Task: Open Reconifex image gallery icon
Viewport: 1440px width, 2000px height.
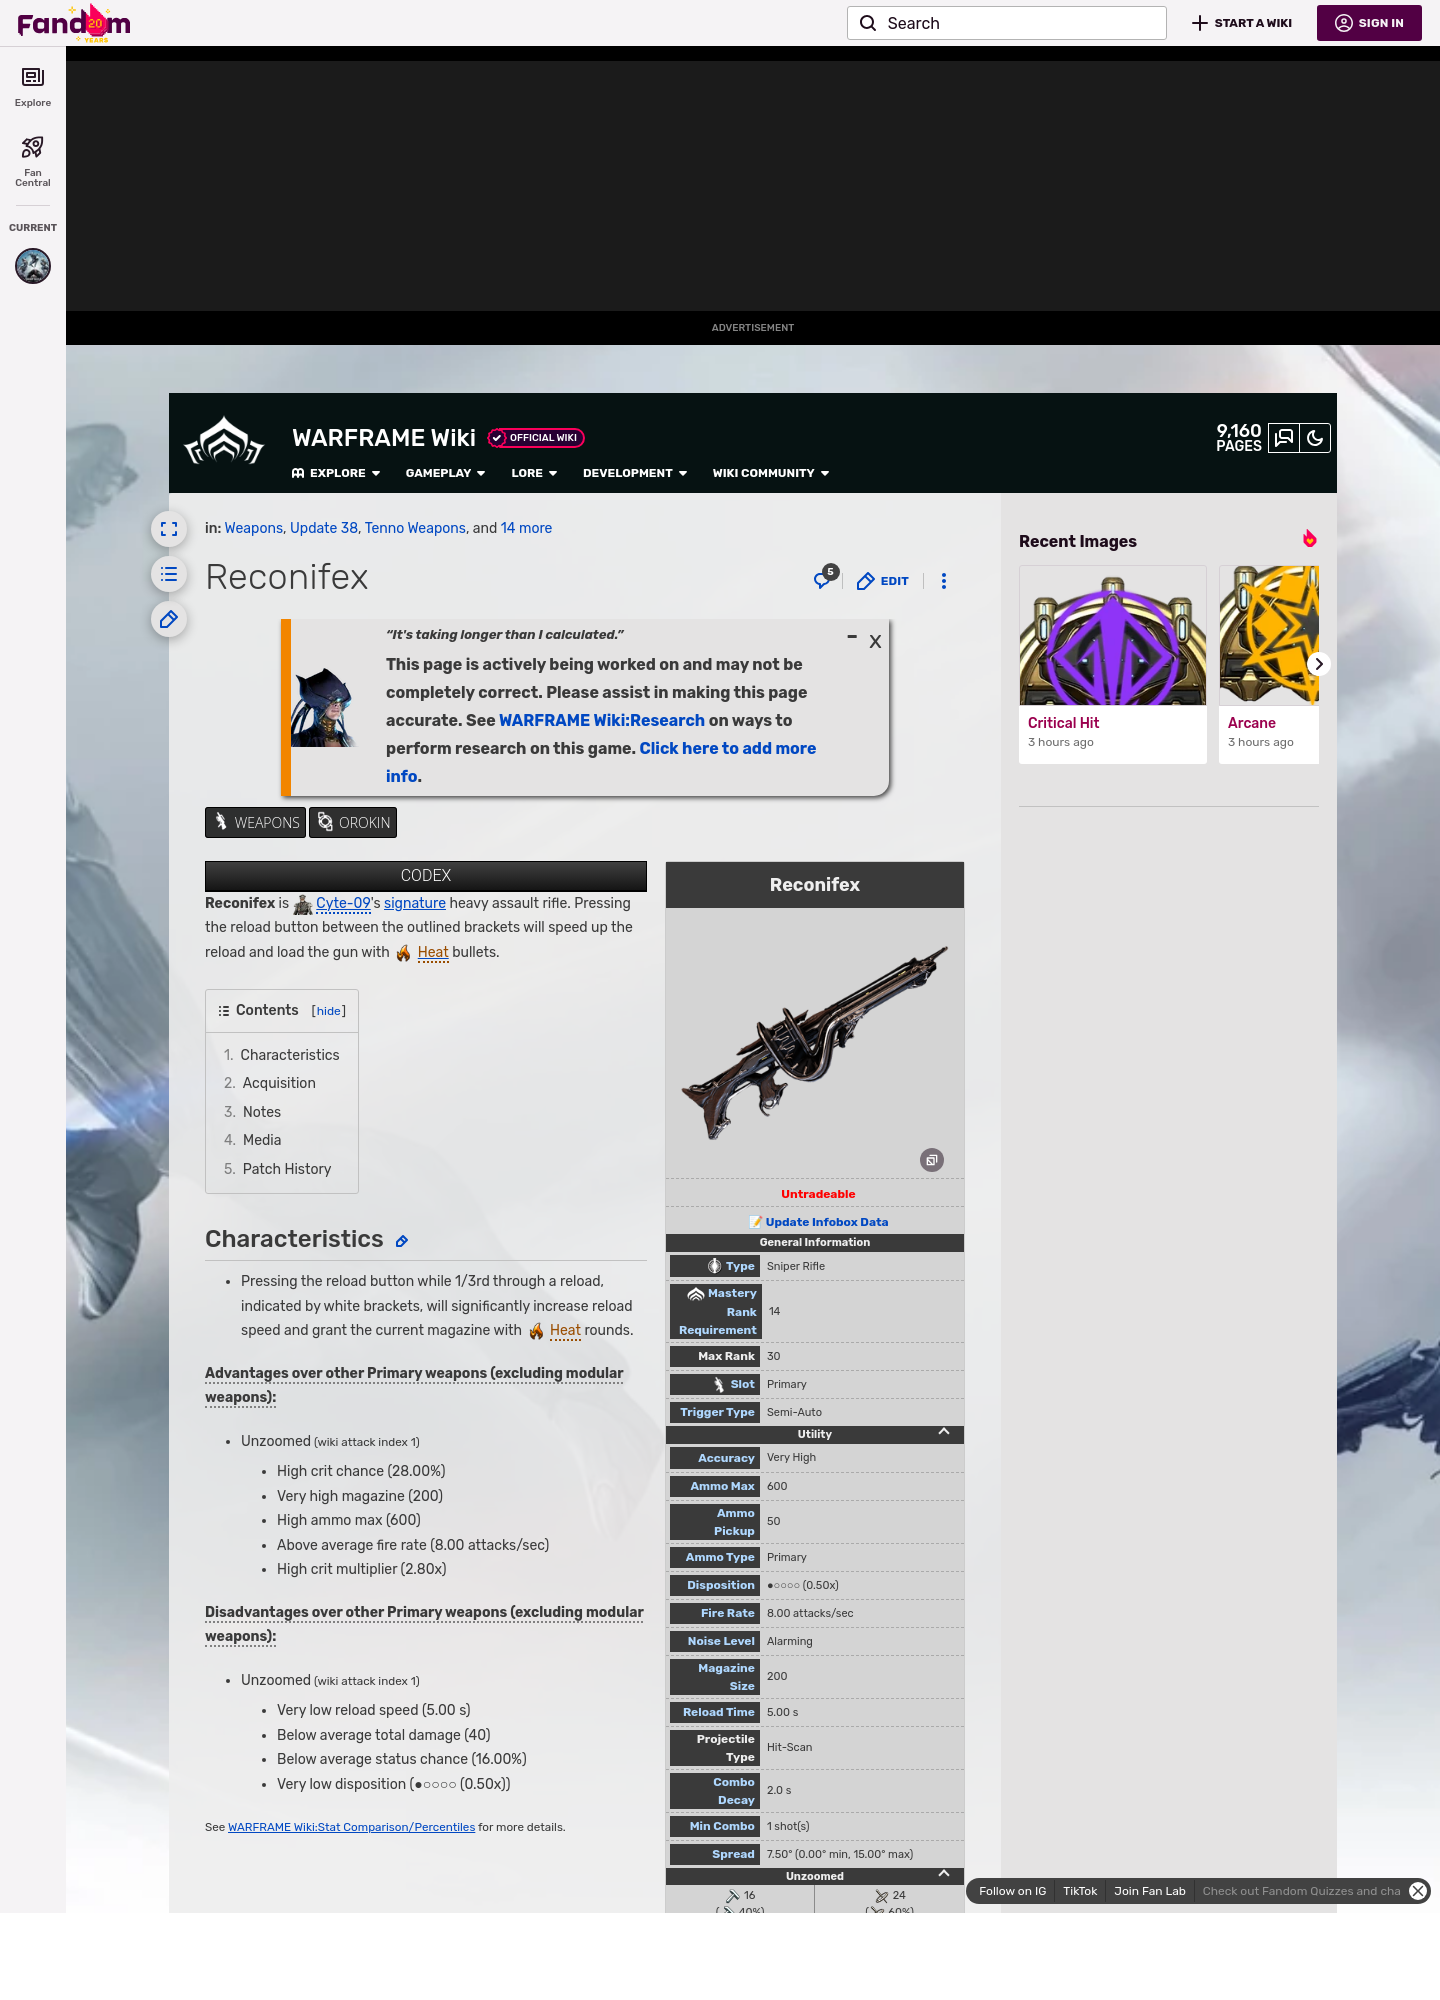Action: [932, 1160]
